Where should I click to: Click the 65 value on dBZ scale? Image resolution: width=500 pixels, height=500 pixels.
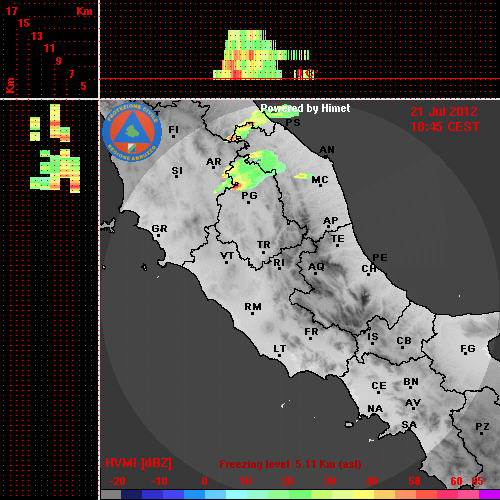[477, 481]
